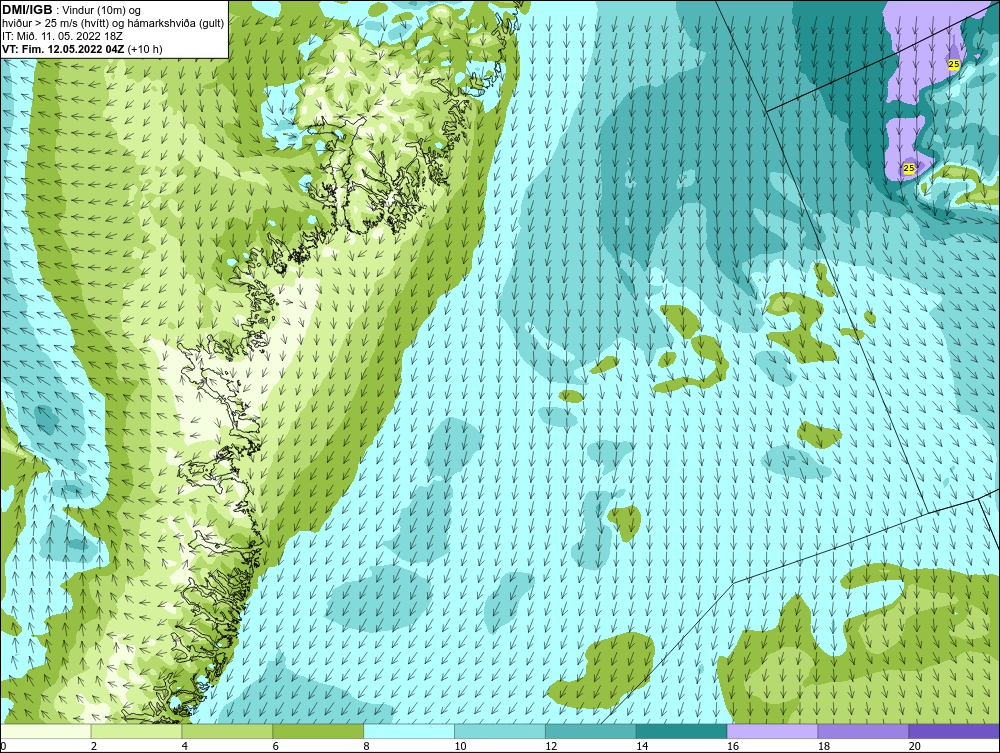Click the 14–16 m/s dark teal legend swatch

click(682, 731)
